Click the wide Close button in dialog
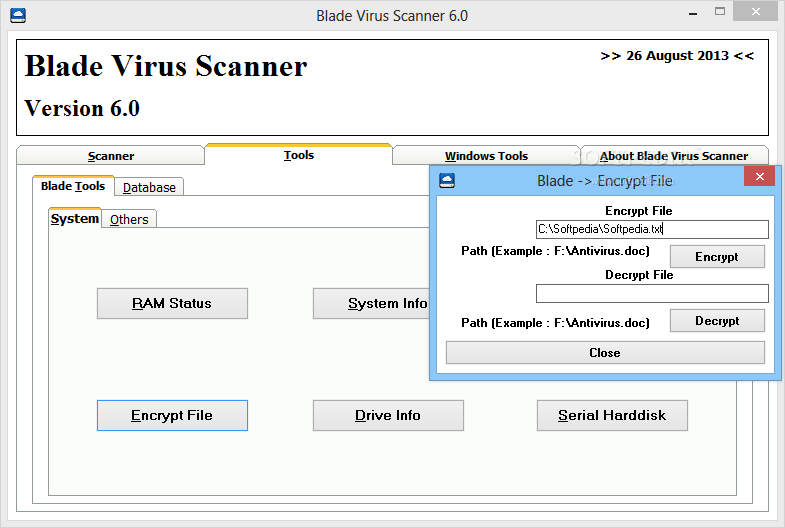785x528 pixels. (605, 353)
